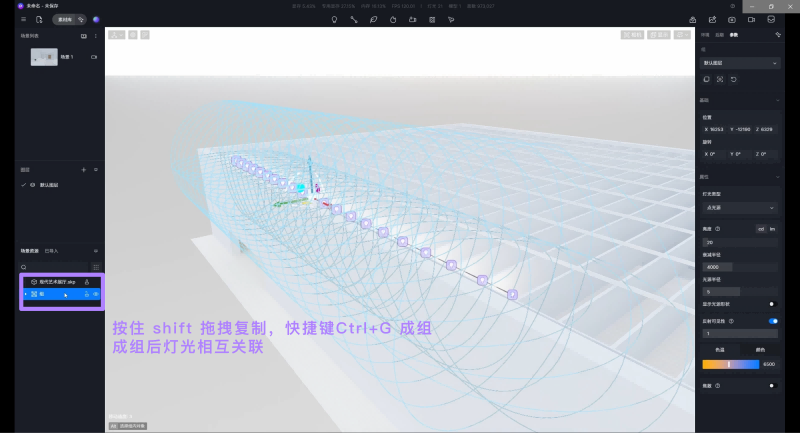Viewport: 800px width, 433px height.
Task: Toggle visibility eye of 默认图层 layer
Action: coord(32,185)
